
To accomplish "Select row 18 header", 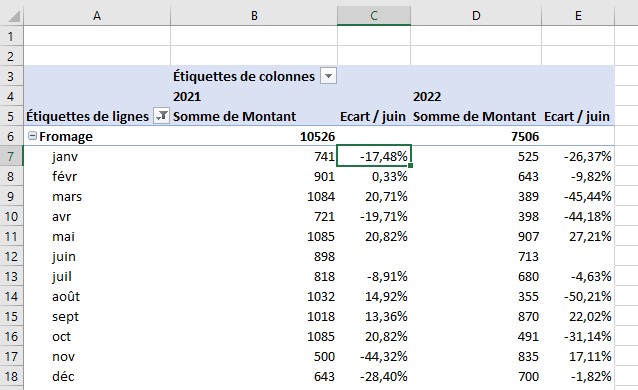I will coord(11,376).
